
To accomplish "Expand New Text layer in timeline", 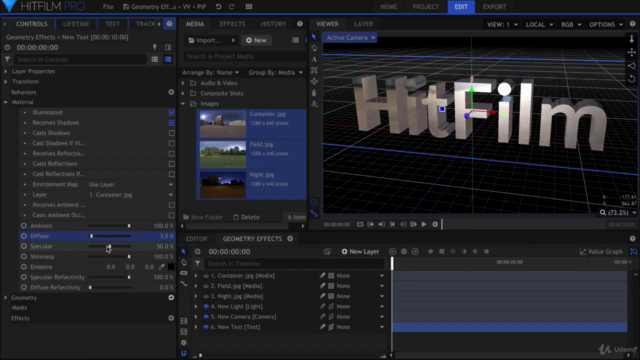I will 196,327.
